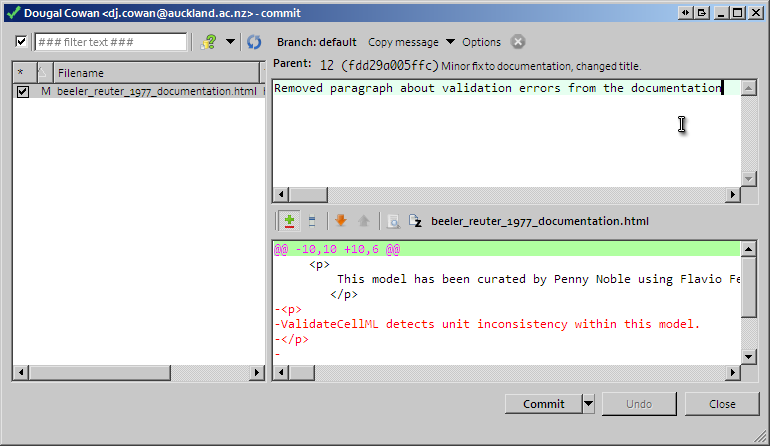Open the Copy message menu
This screenshot has height=446, width=770.
pyautogui.click(x=403, y=42)
